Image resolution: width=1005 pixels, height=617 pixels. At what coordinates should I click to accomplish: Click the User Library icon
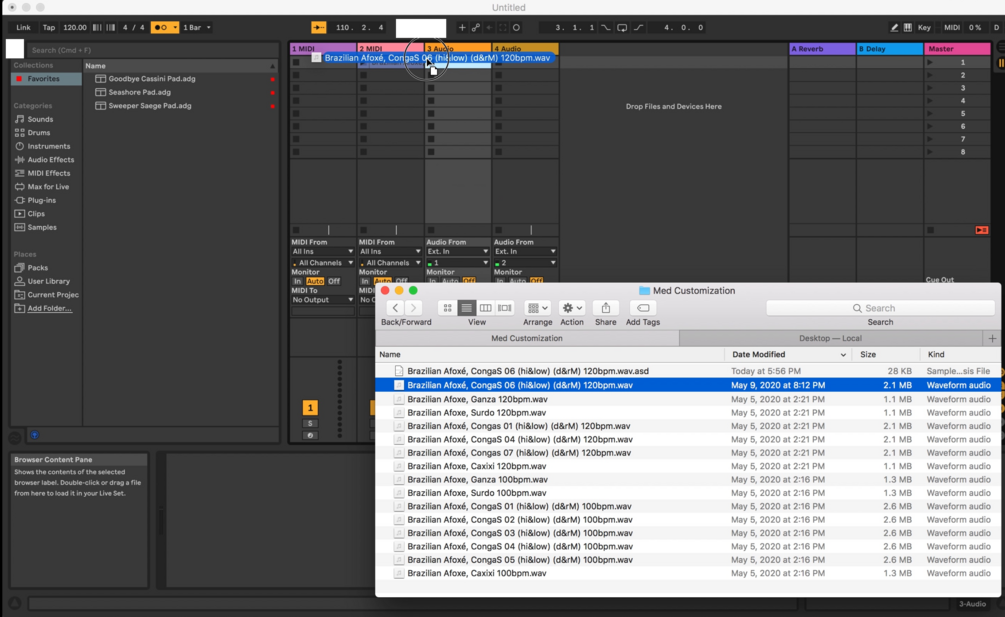[x=19, y=281]
